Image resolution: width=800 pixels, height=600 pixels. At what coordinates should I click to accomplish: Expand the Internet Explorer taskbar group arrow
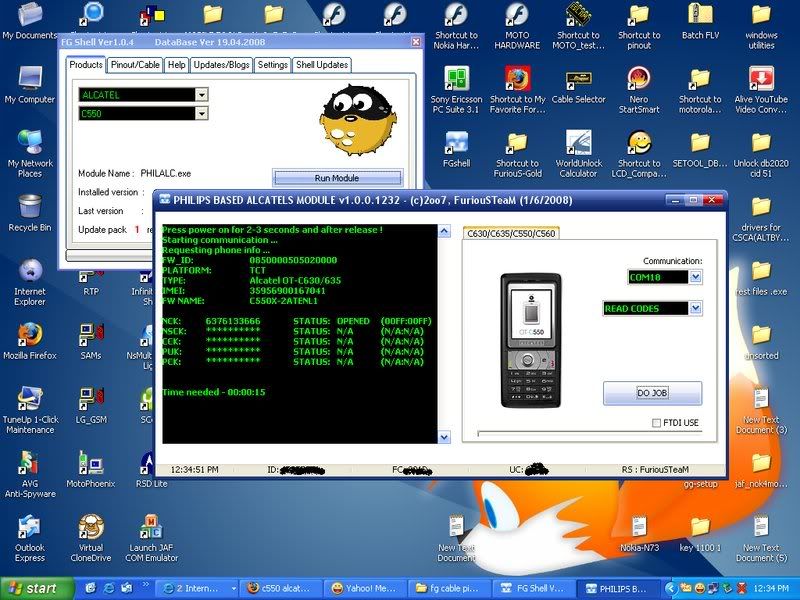pos(234,588)
